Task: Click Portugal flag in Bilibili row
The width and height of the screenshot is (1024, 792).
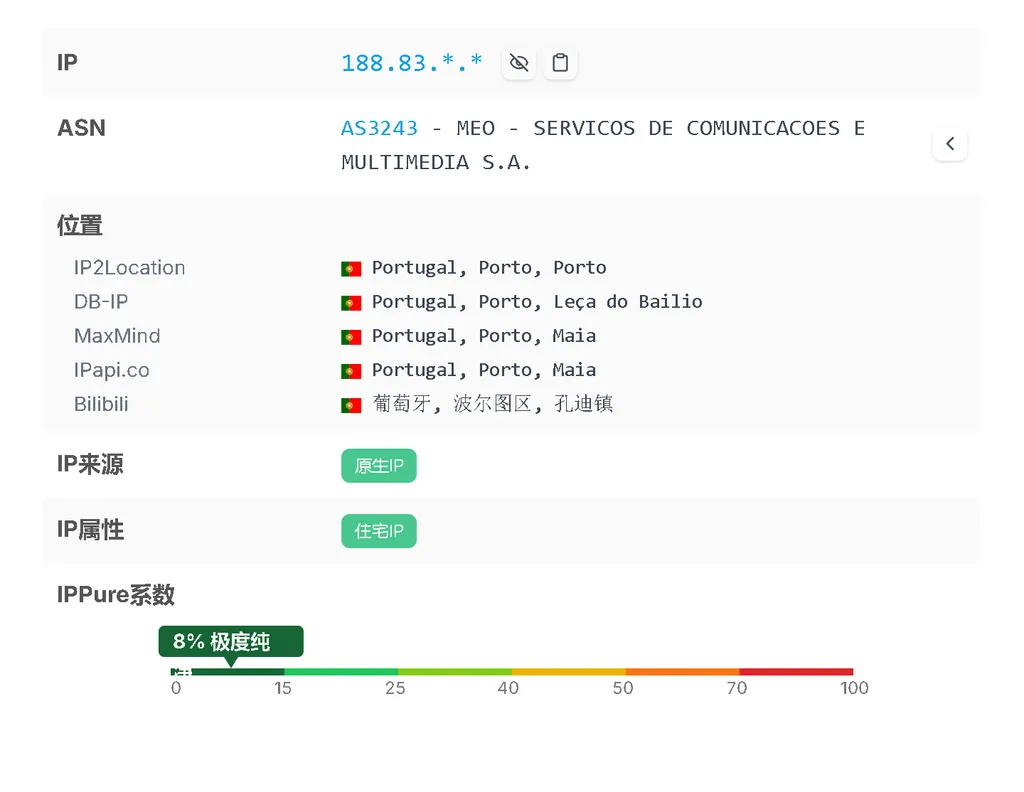Action: 351,405
